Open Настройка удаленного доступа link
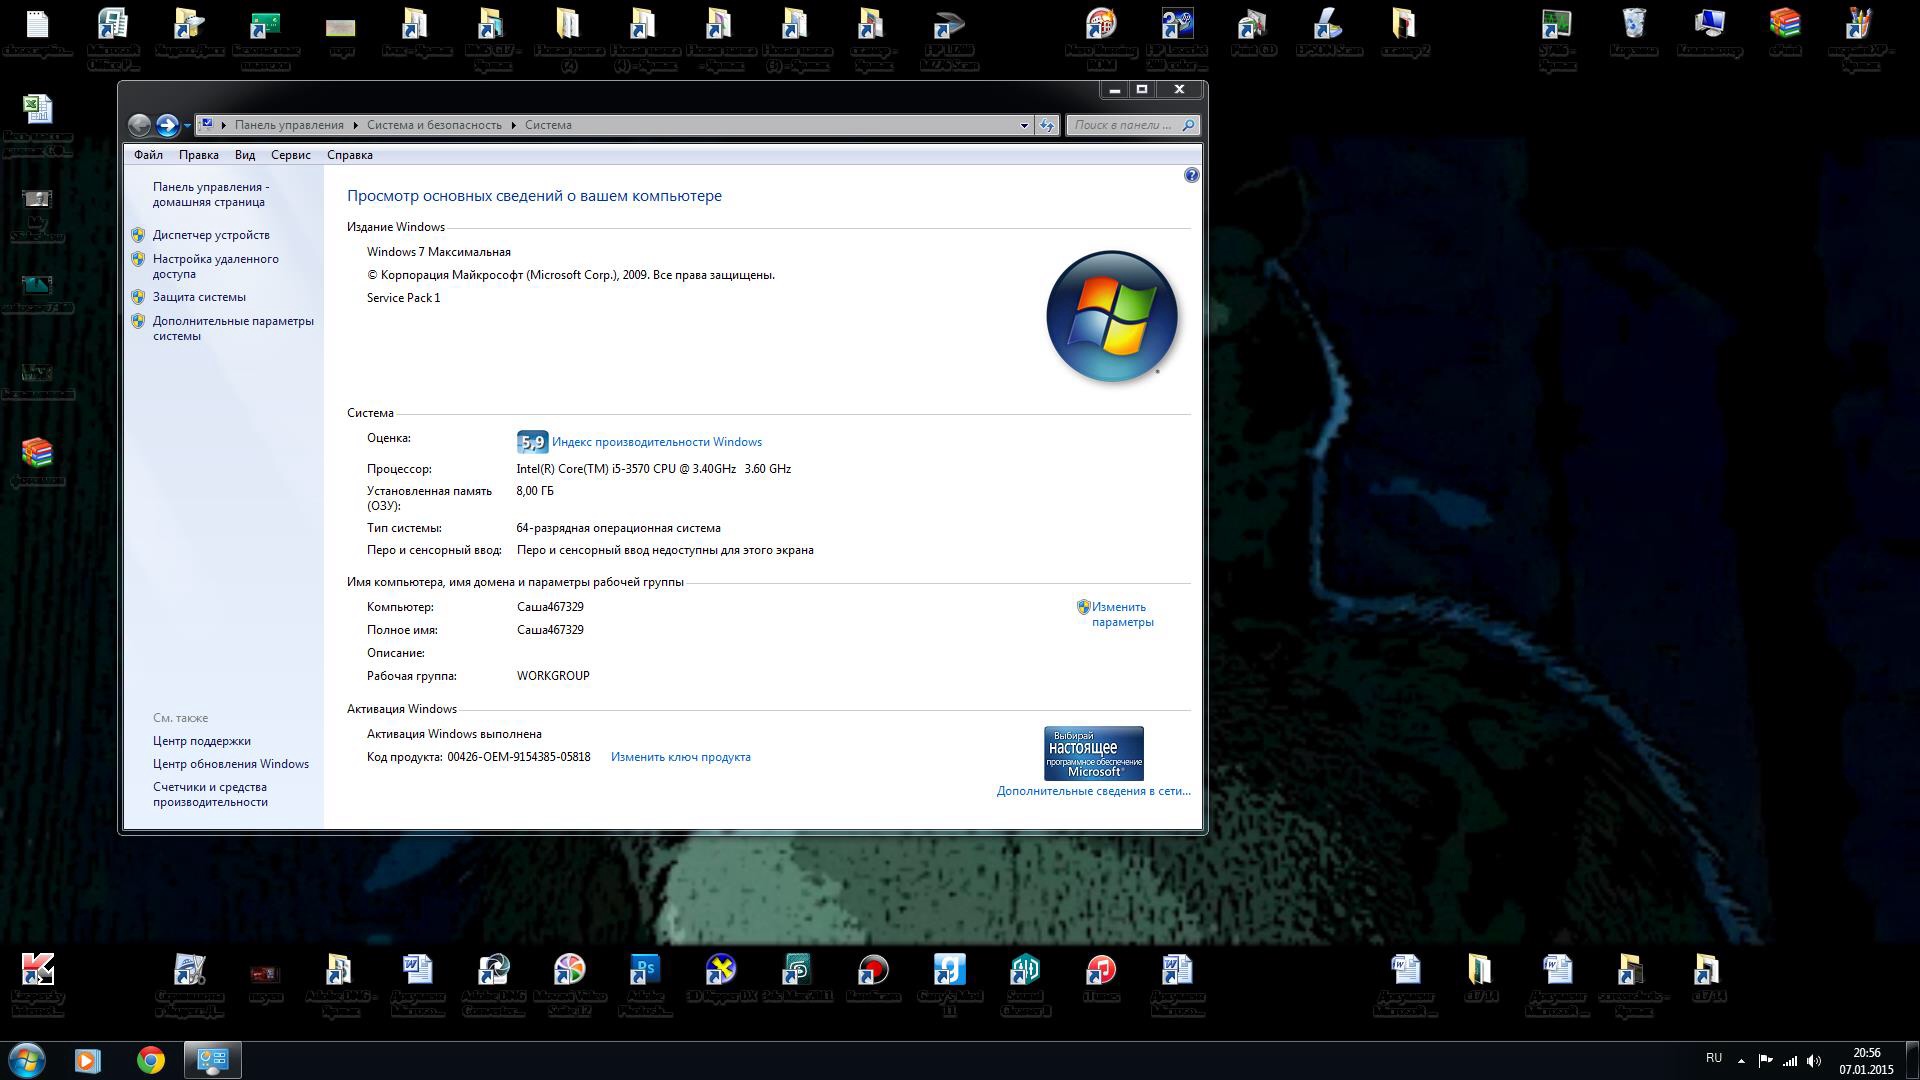This screenshot has height=1080, width=1920. (x=216, y=266)
